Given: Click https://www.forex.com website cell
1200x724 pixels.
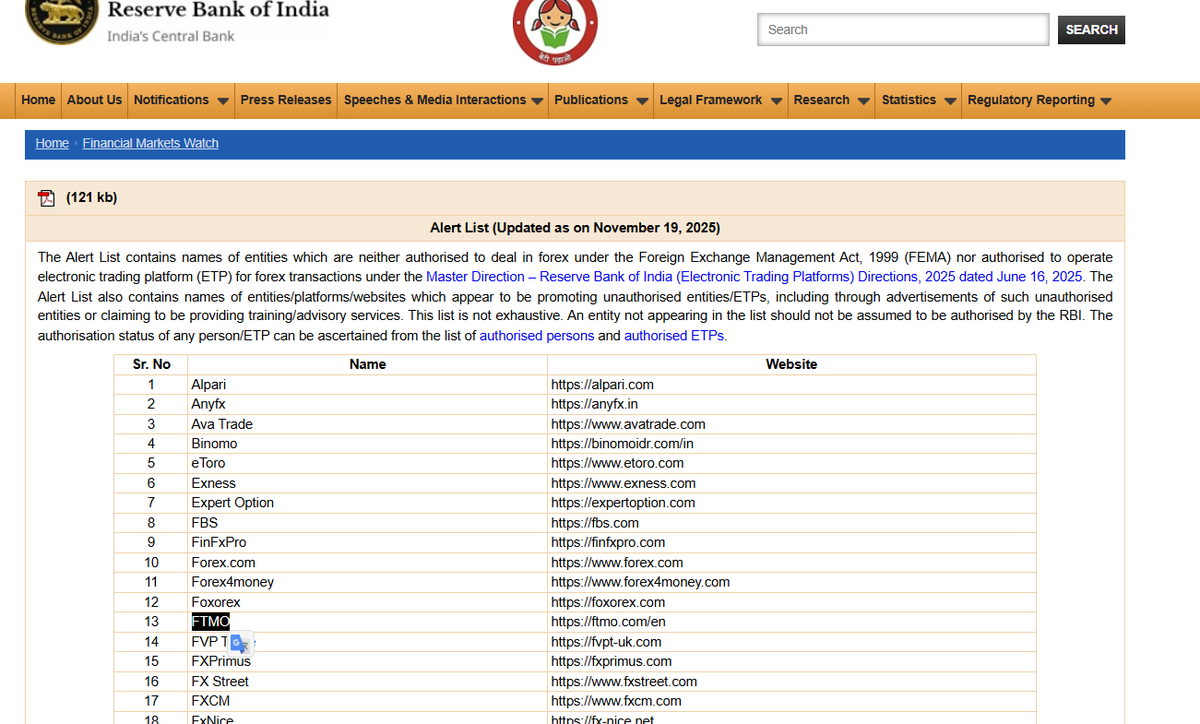Looking at the screenshot, I should (x=791, y=562).
